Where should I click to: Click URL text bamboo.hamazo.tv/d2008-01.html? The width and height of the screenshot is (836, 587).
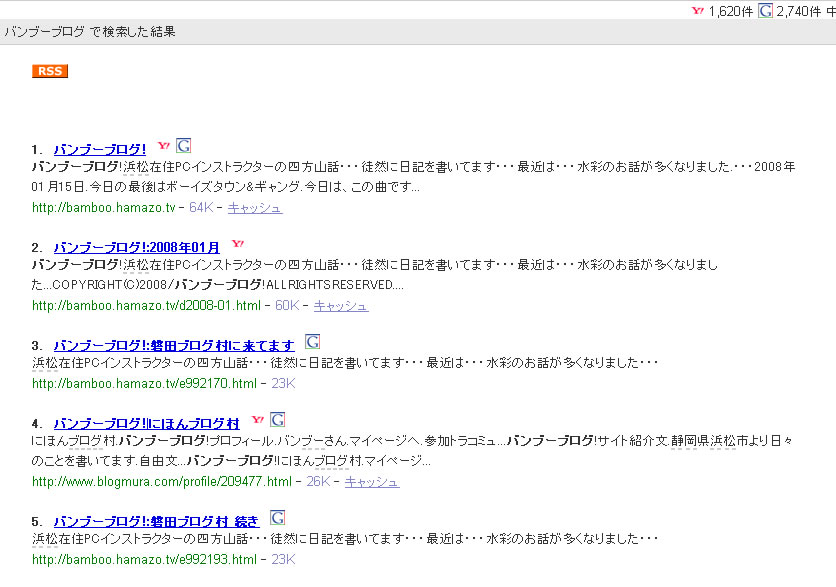pos(147,306)
